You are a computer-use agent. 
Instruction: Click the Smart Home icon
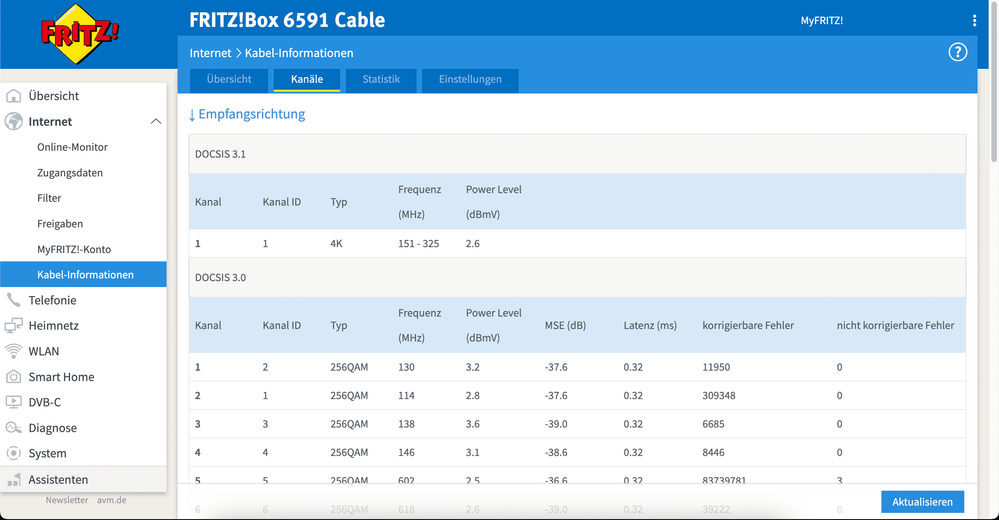(14, 377)
